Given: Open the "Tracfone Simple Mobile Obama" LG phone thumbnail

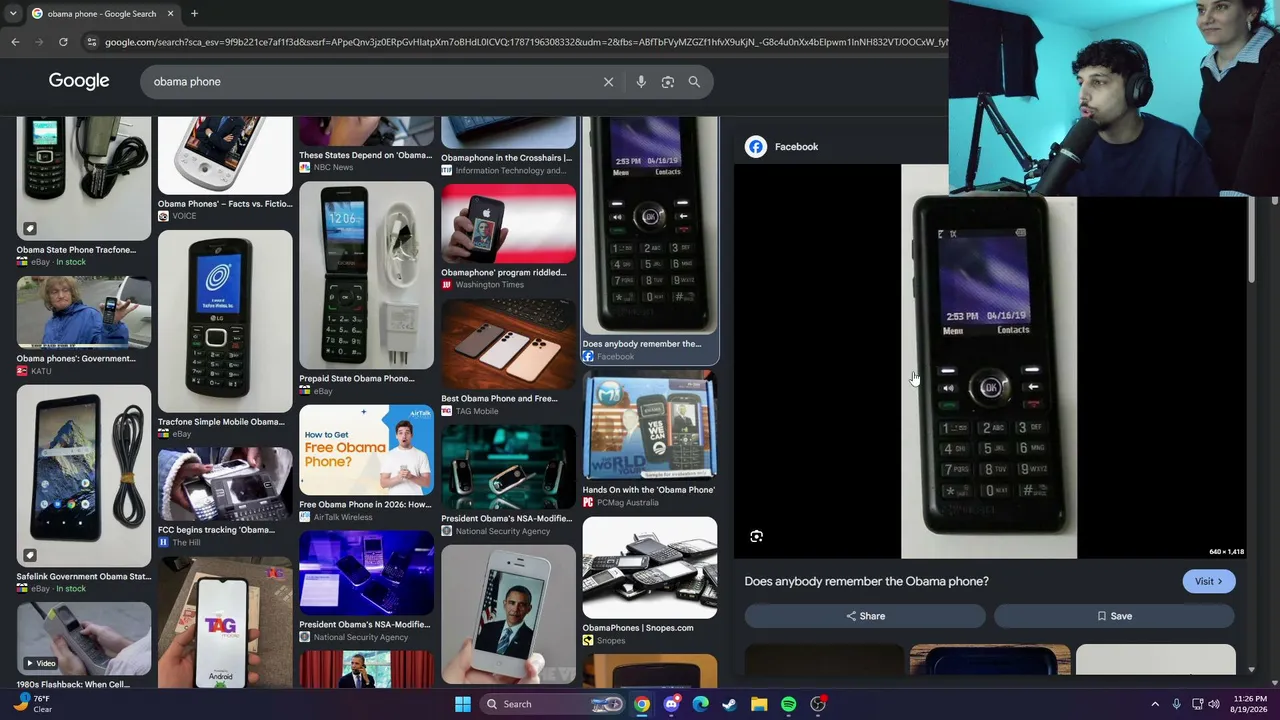Looking at the screenshot, I should click(225, 321).
